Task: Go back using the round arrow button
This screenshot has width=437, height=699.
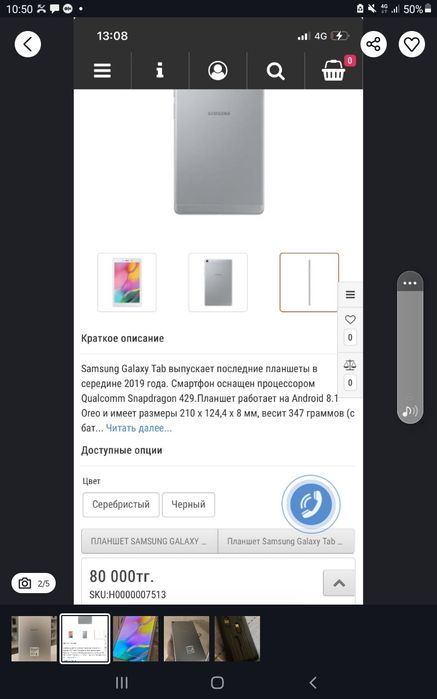Action: pyautogui.click(x=28, y=44)
